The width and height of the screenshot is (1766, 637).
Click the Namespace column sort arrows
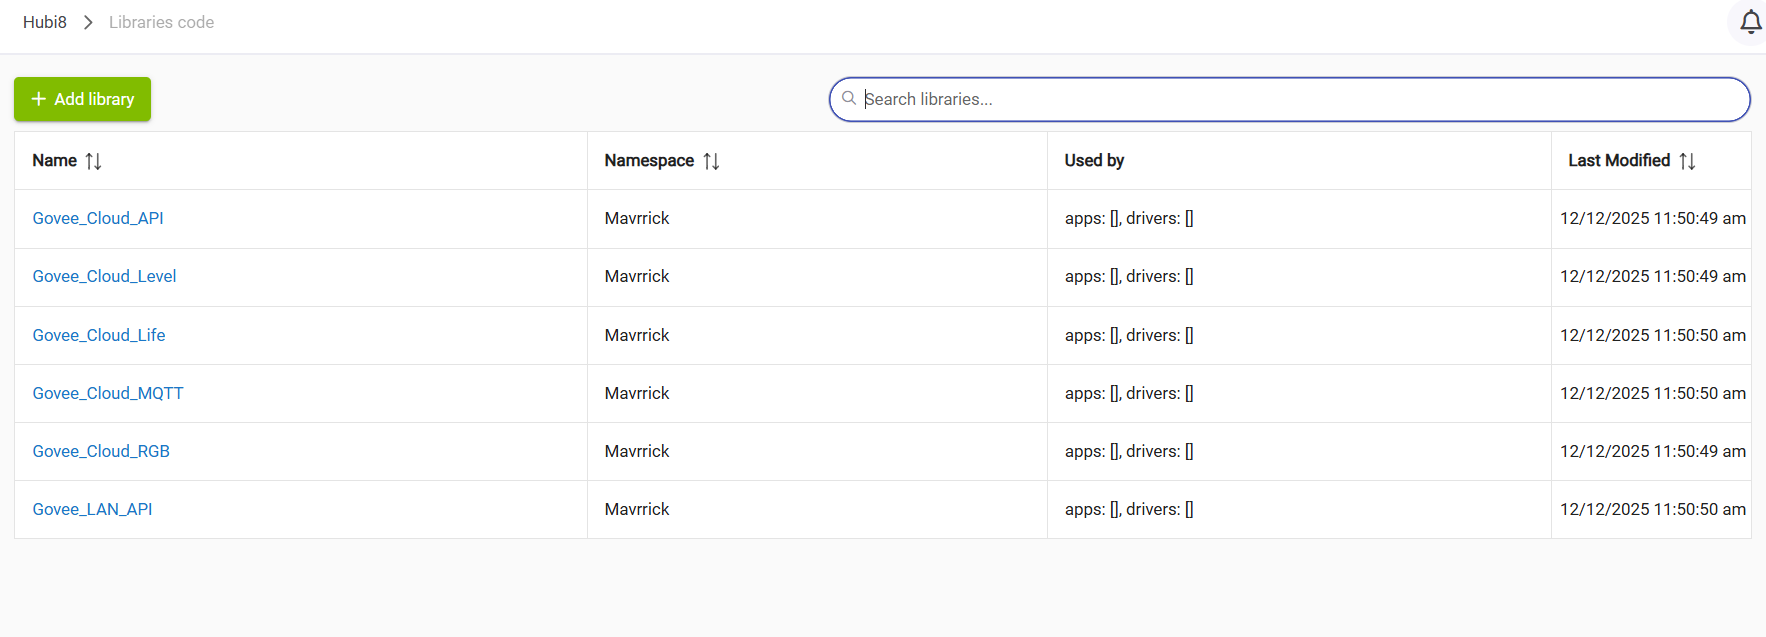711,161
